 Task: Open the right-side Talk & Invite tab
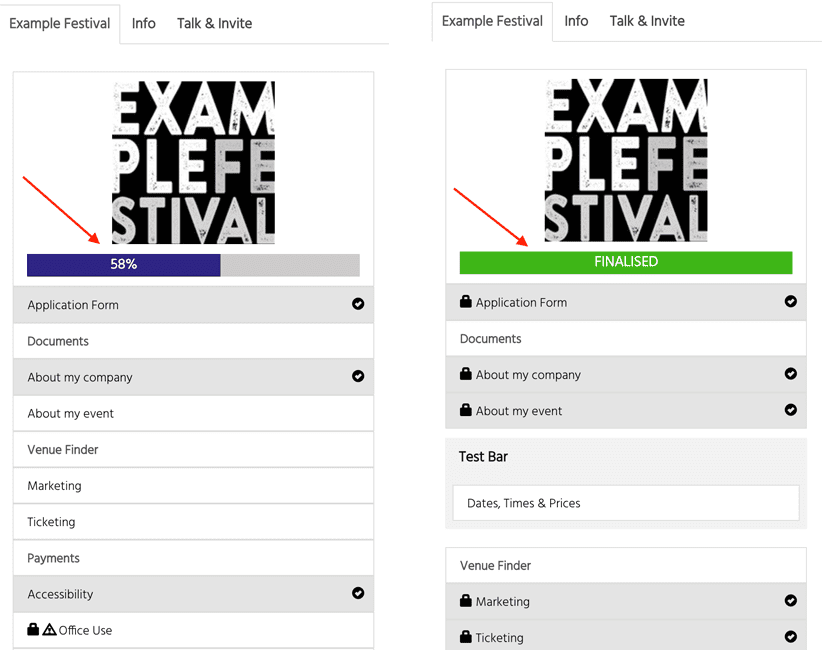(647, 21)
